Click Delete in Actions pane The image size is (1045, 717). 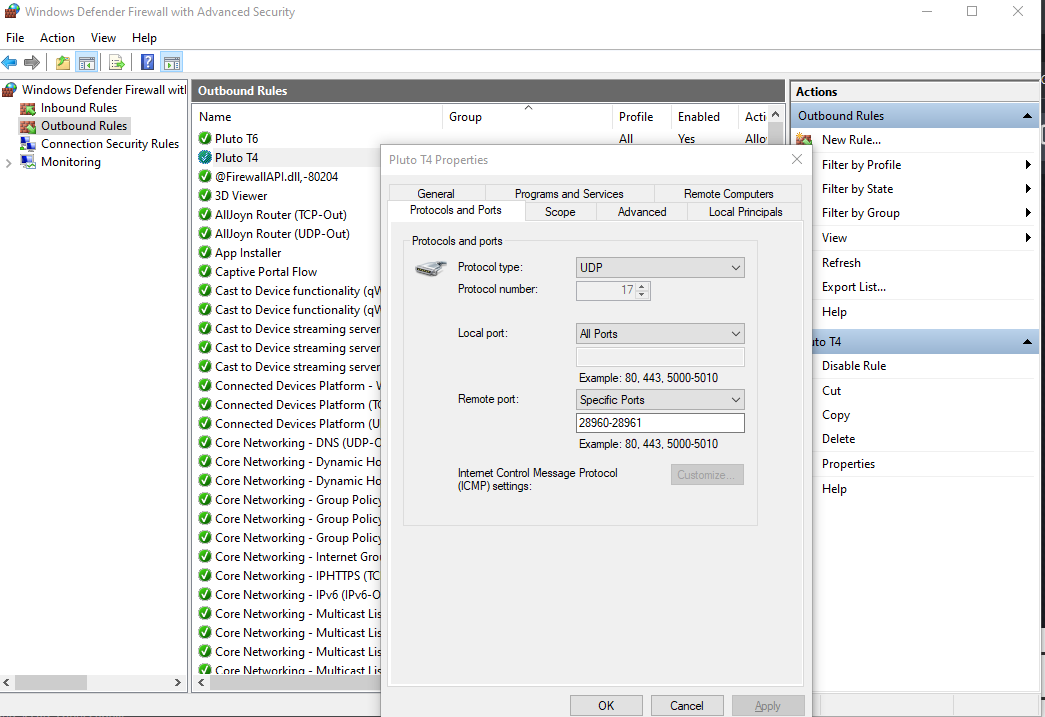[x=838, y=439]
